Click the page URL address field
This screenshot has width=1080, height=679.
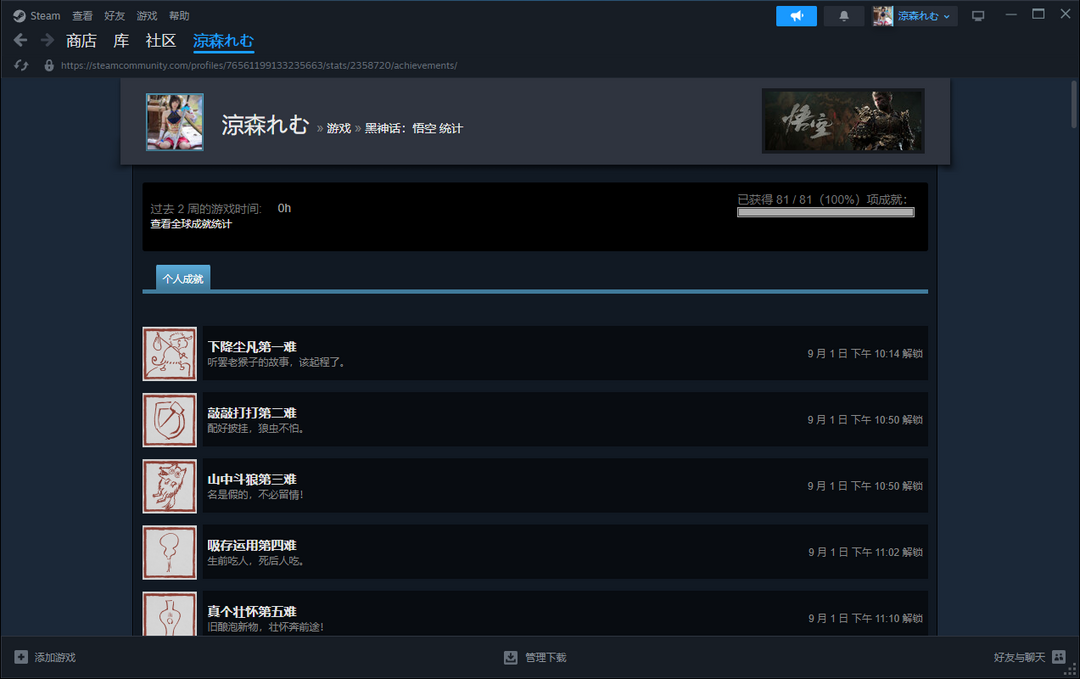(259, 65)
